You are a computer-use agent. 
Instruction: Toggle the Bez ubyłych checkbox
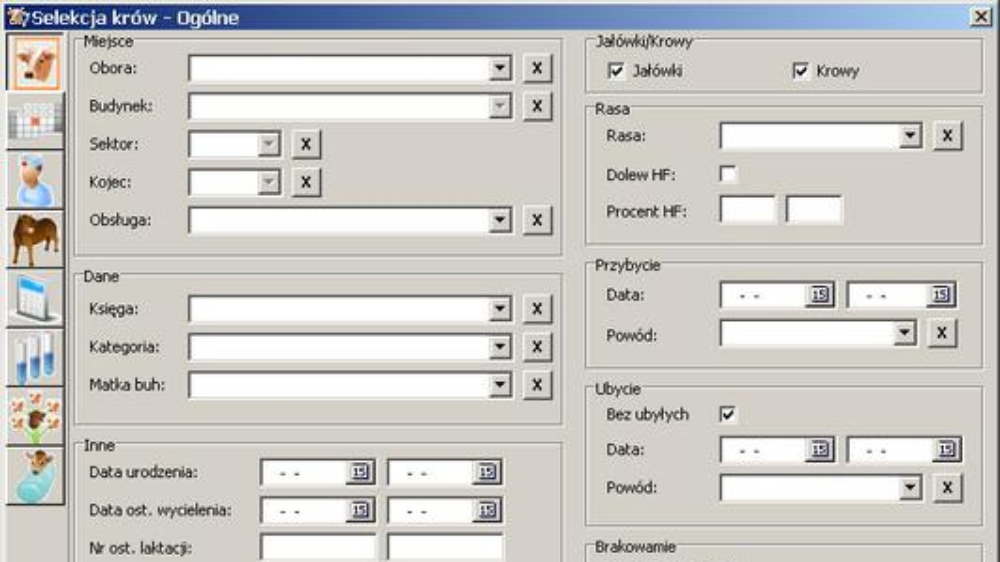pos(729,414)
